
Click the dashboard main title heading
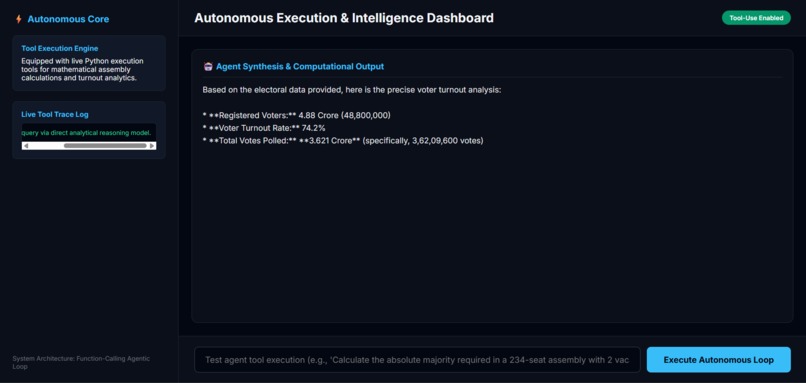[344, 18]
